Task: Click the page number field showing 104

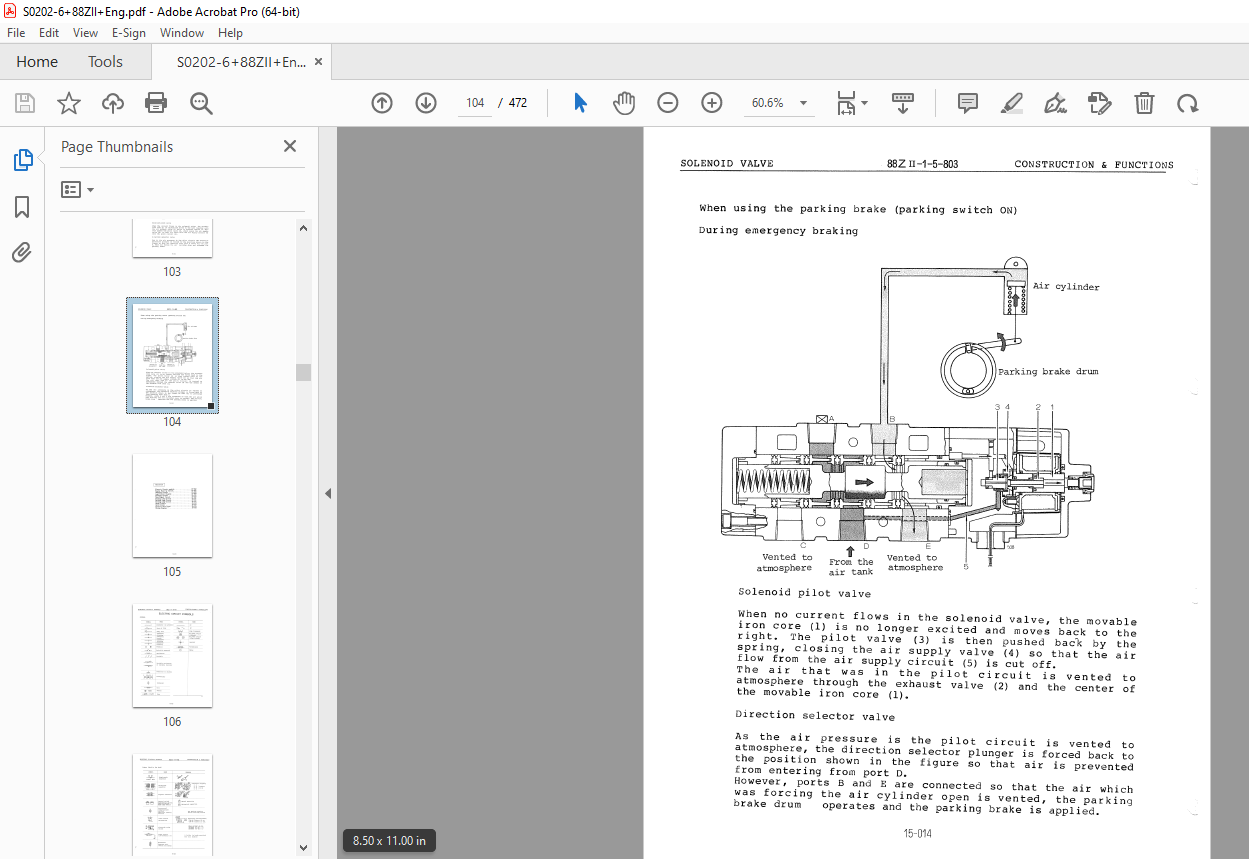Action: 475,103
